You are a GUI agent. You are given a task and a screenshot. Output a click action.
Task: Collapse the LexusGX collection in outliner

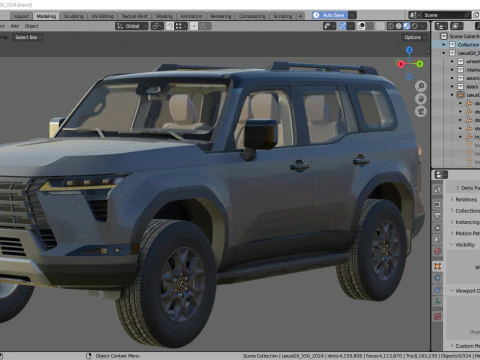click(444, 53)
